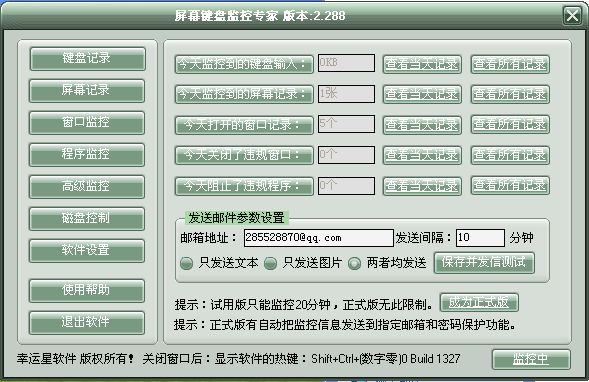Click the 邮箱地址 email input field

coord(319,238)
